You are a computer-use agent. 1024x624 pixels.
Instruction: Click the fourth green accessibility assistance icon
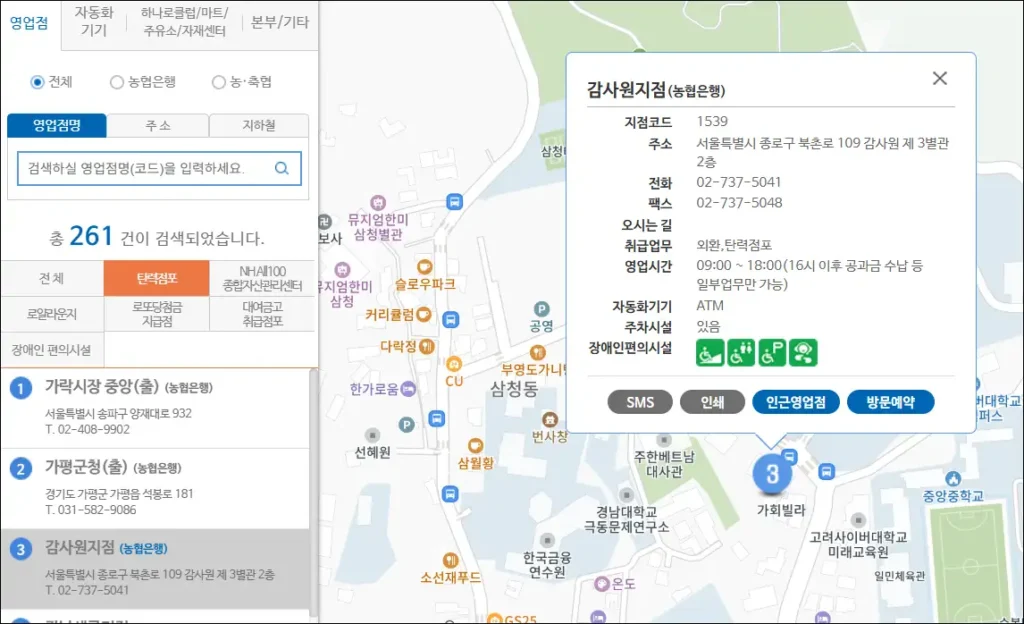click(803, 352)
